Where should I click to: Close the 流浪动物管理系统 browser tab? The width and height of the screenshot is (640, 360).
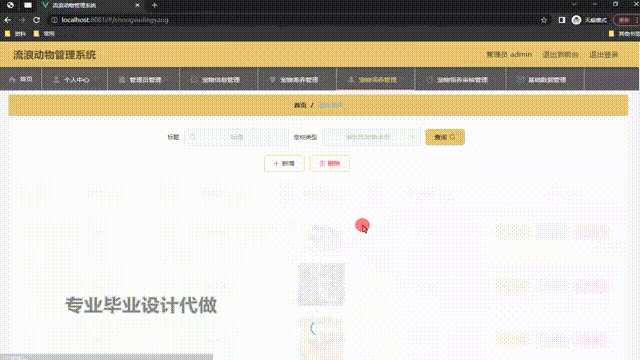coord(137,5)
